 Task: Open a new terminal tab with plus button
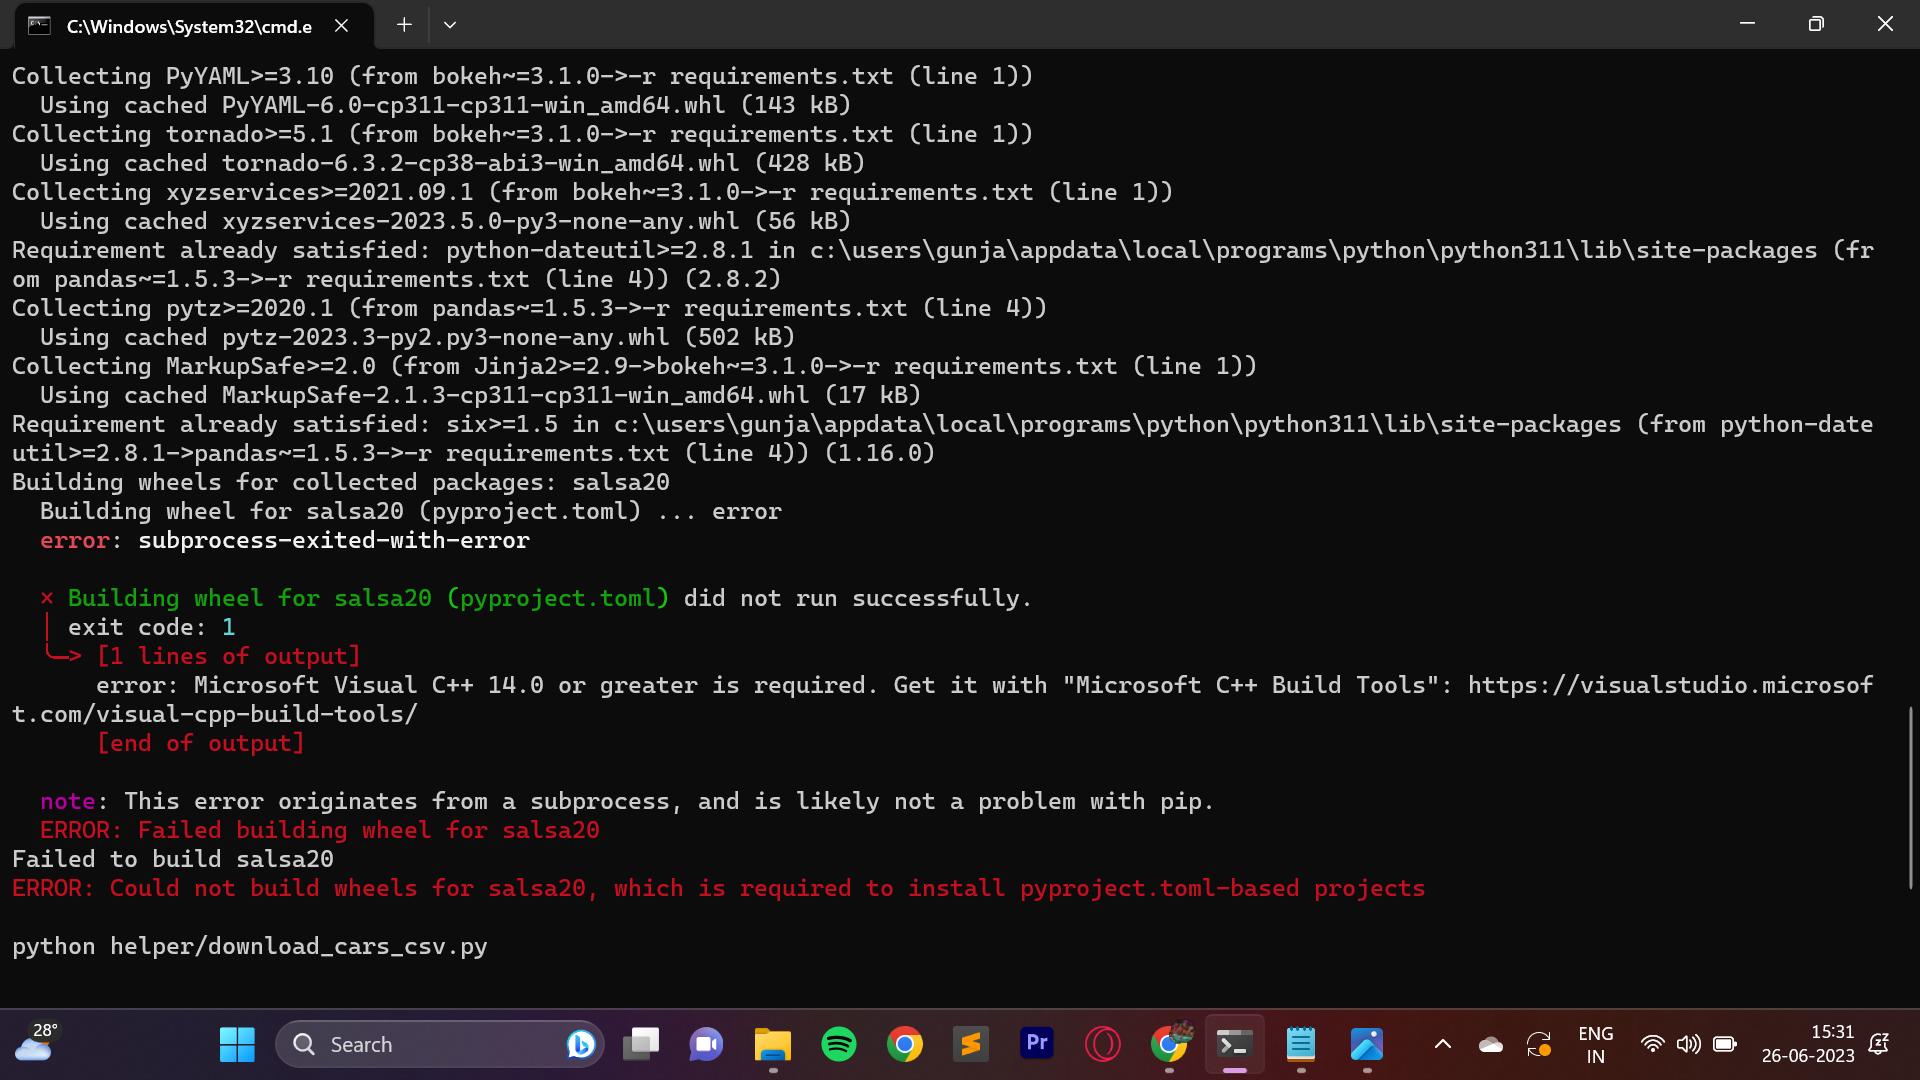point(404,24)
